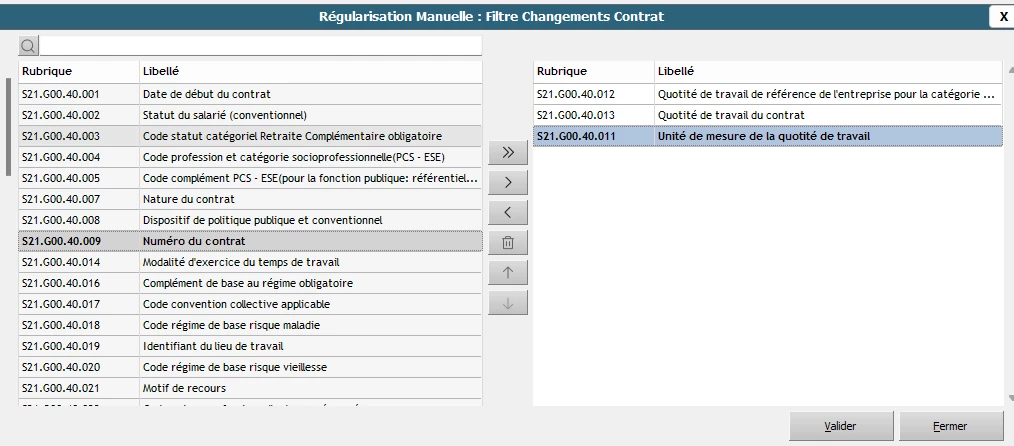Viewport: 1014px width, 446px height.
Task: Click the left arrow remove button
Action: [508, 213]
